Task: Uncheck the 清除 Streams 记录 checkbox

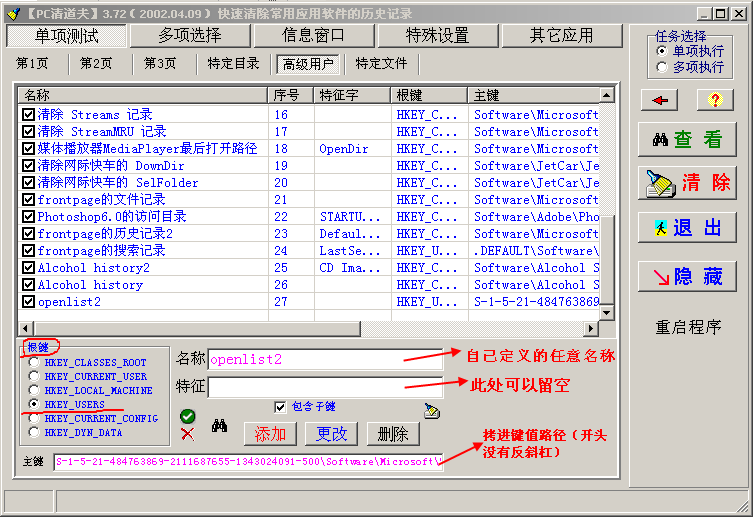Action: coord(28,115)
